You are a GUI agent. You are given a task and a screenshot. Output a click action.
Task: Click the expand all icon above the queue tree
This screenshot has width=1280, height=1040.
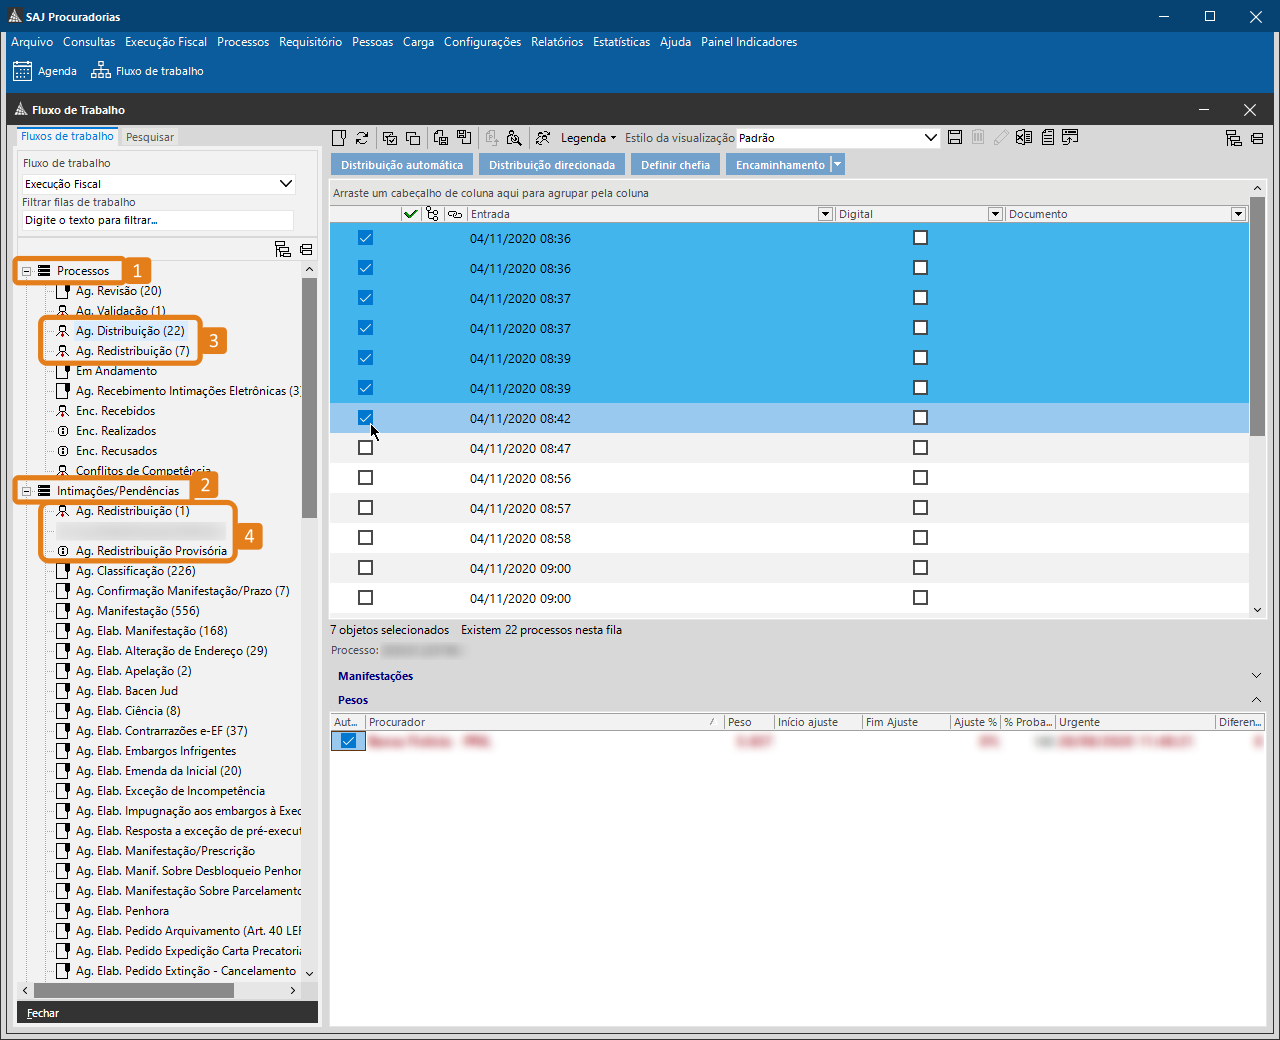(283, 249)
